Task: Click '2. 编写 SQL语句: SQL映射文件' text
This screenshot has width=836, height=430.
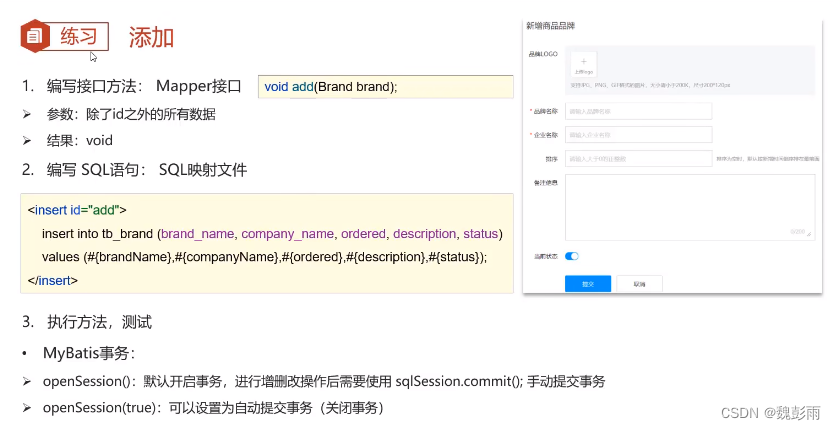Action: pyautogui.click(x=134, y=170)
